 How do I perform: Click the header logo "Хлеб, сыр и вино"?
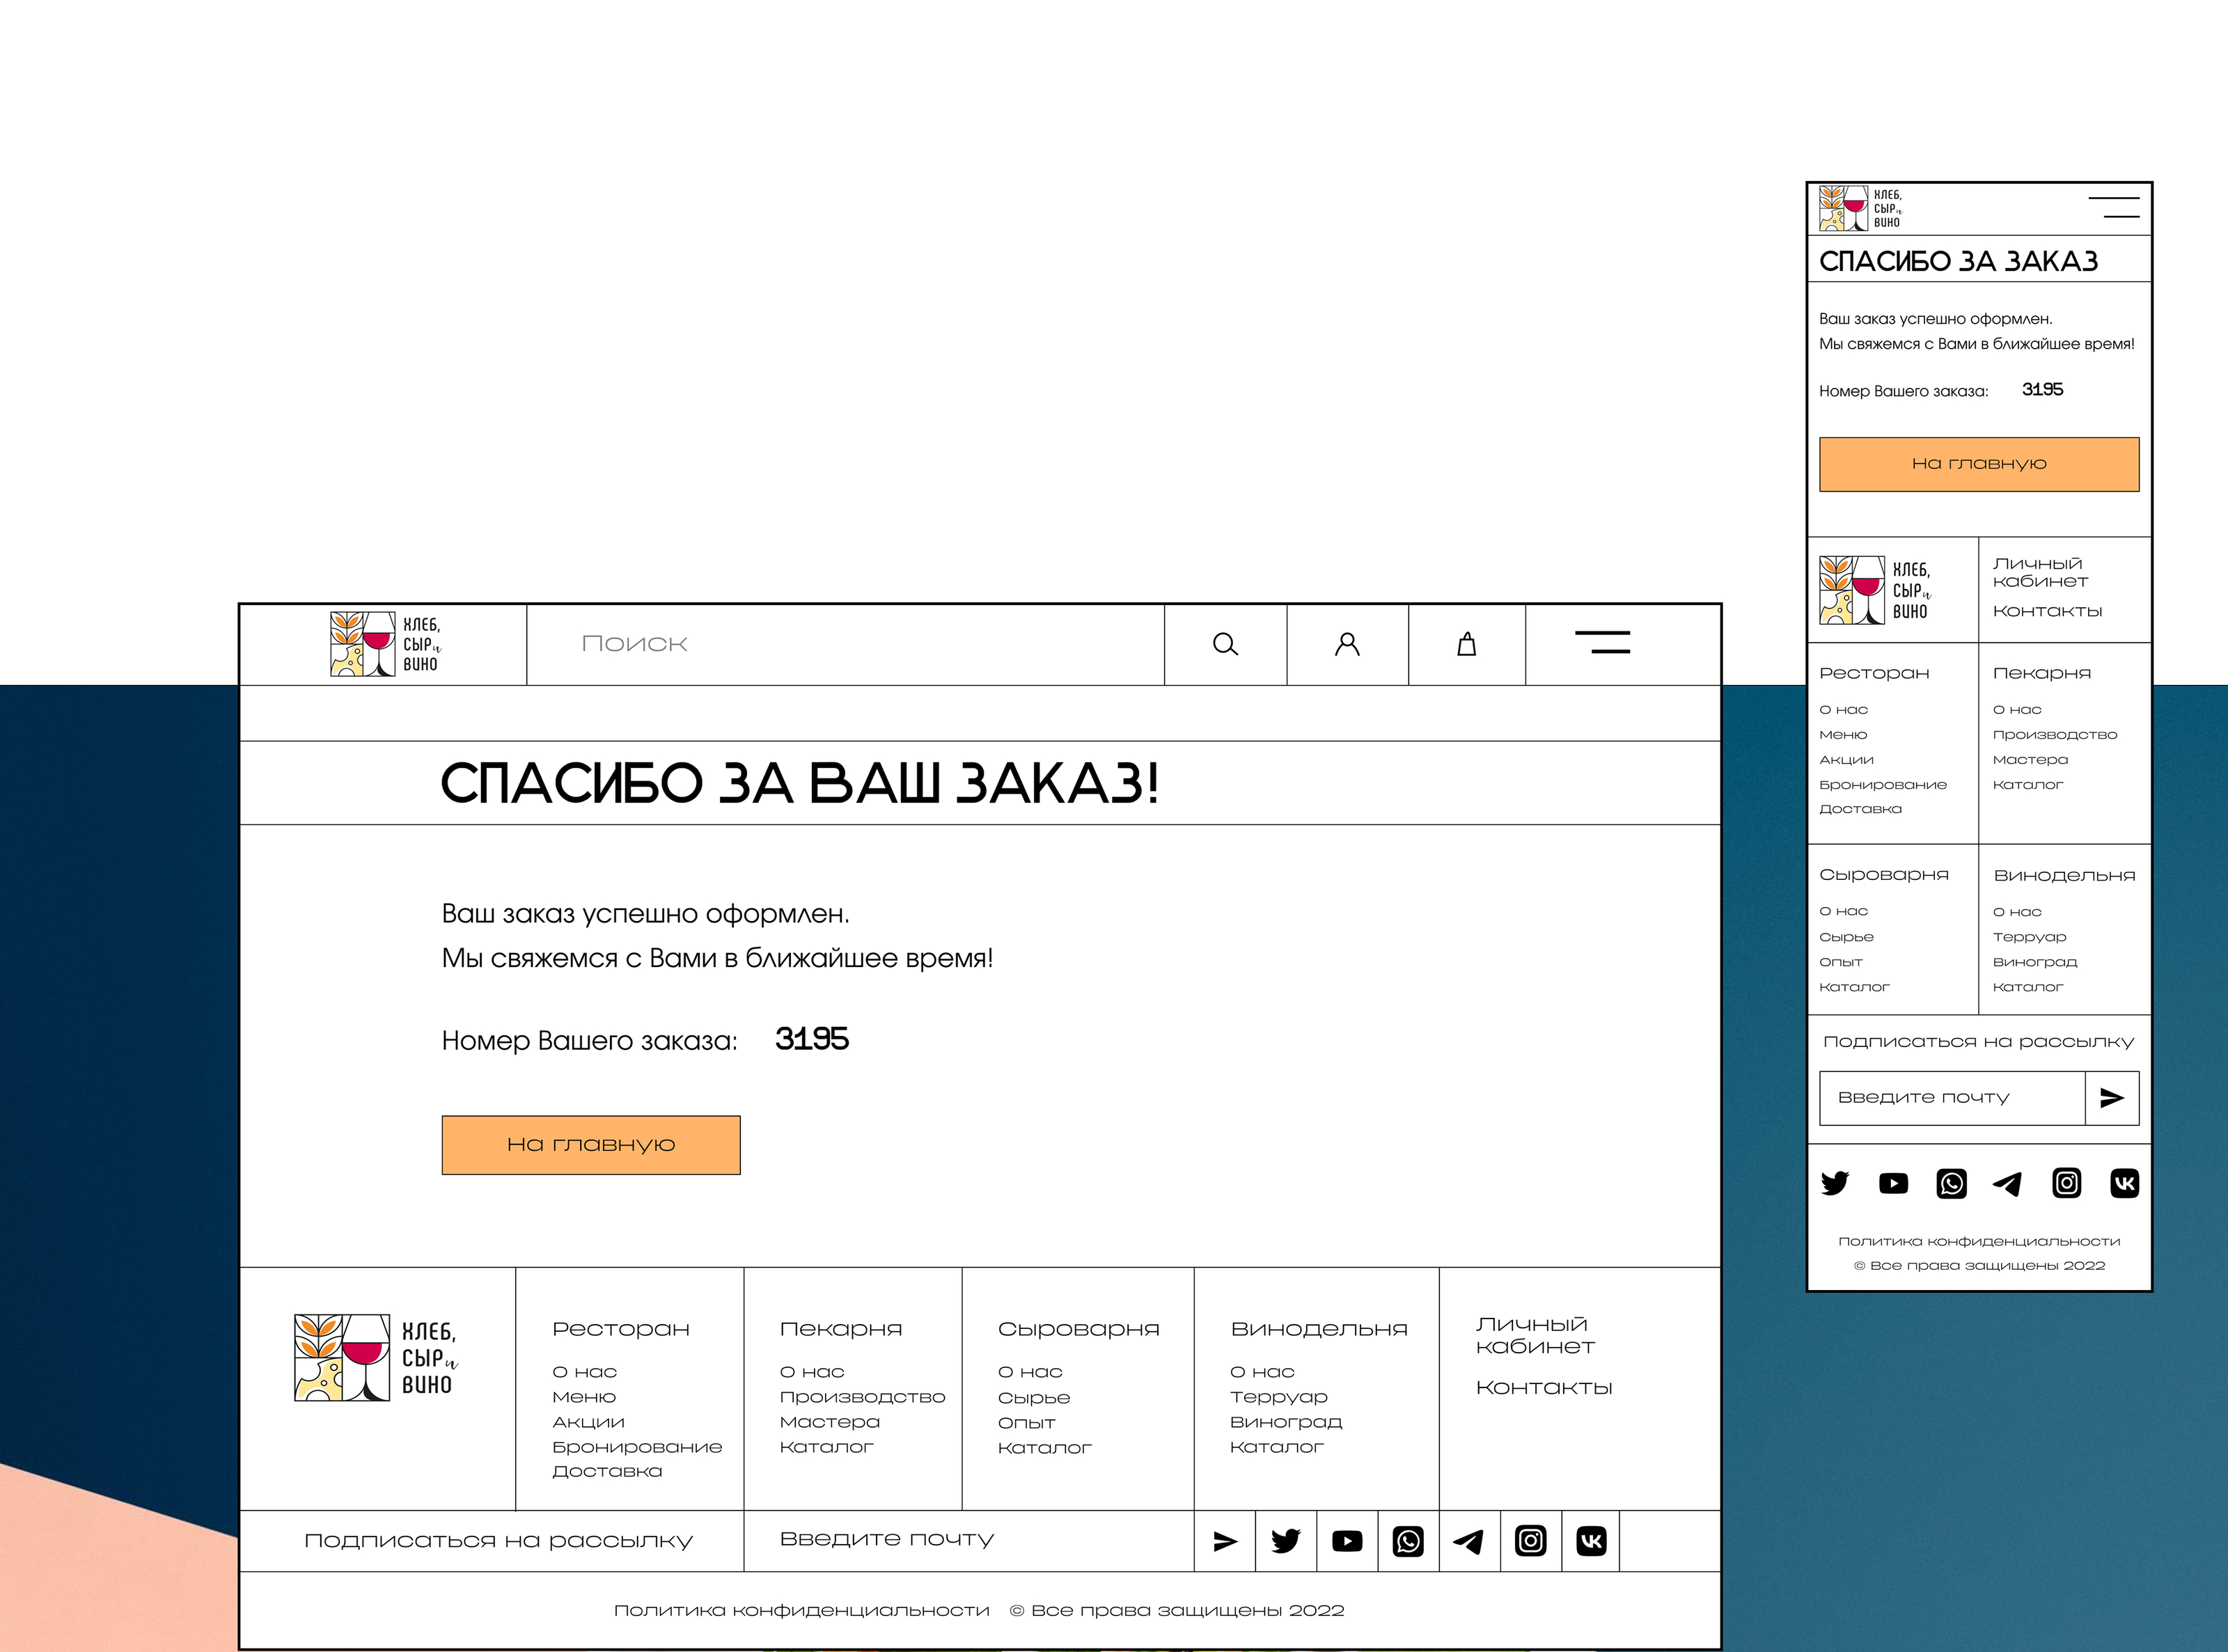tap(385, 645)
